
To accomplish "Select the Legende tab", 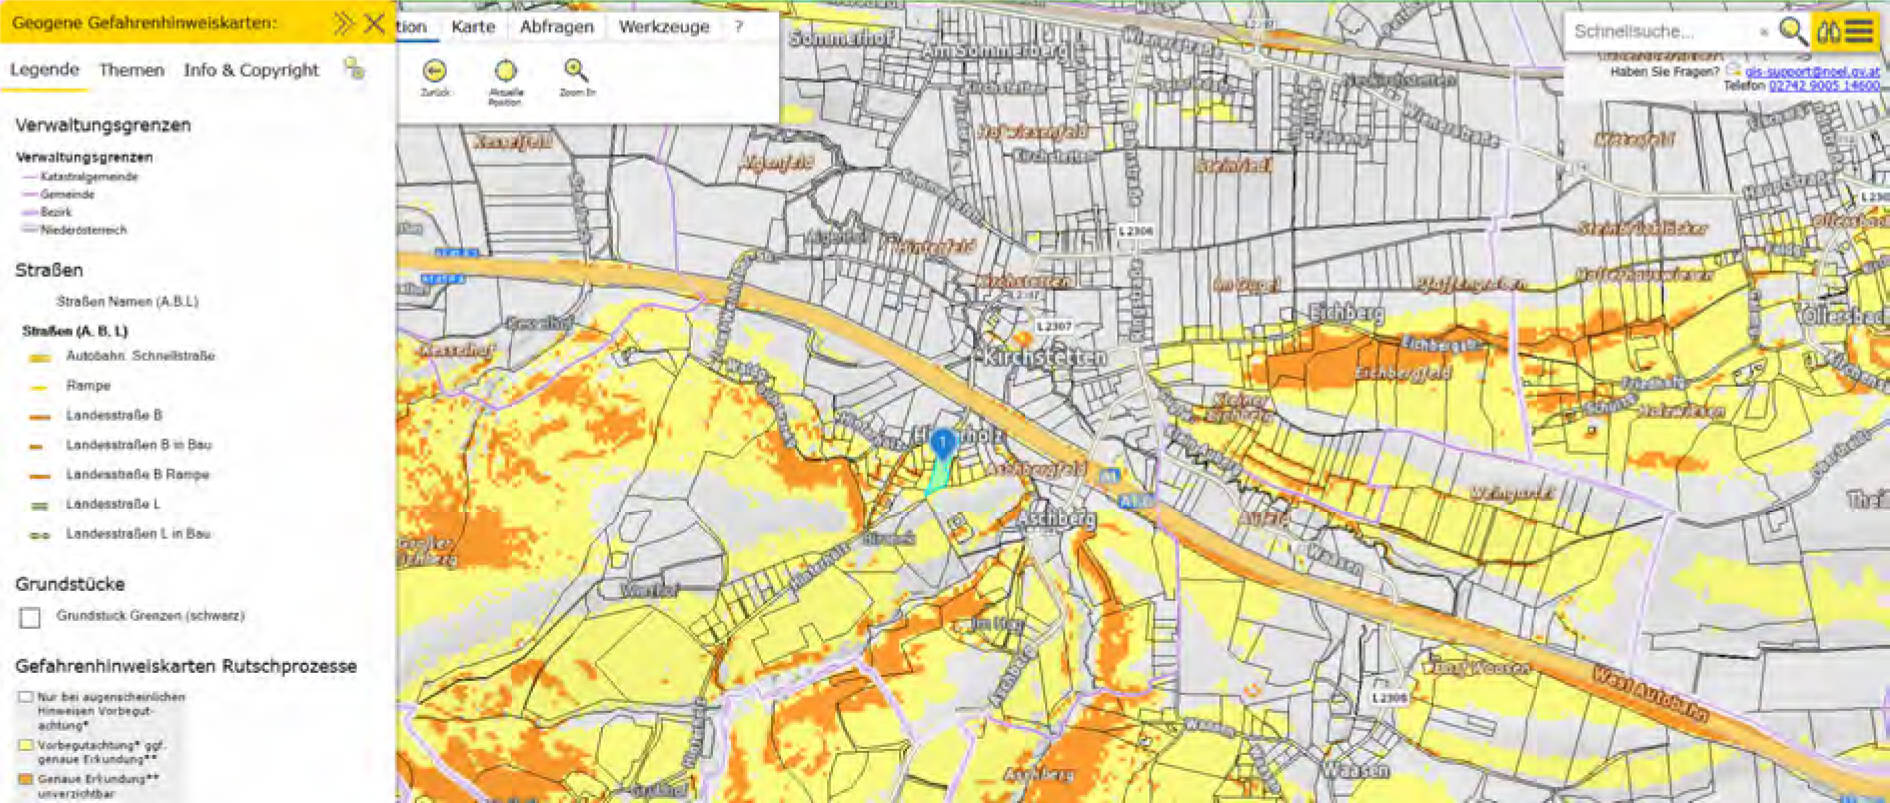I will tap(44, 70).
